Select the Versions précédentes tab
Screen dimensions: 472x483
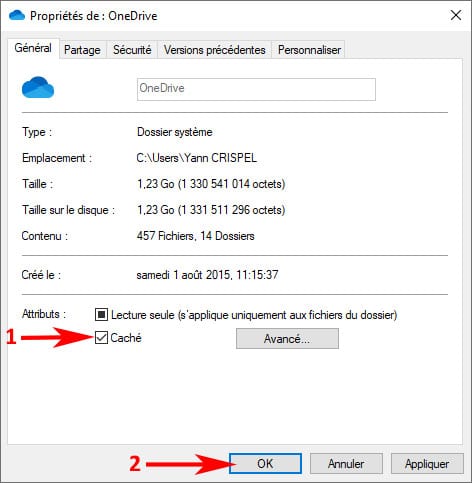tap(215, 50)
